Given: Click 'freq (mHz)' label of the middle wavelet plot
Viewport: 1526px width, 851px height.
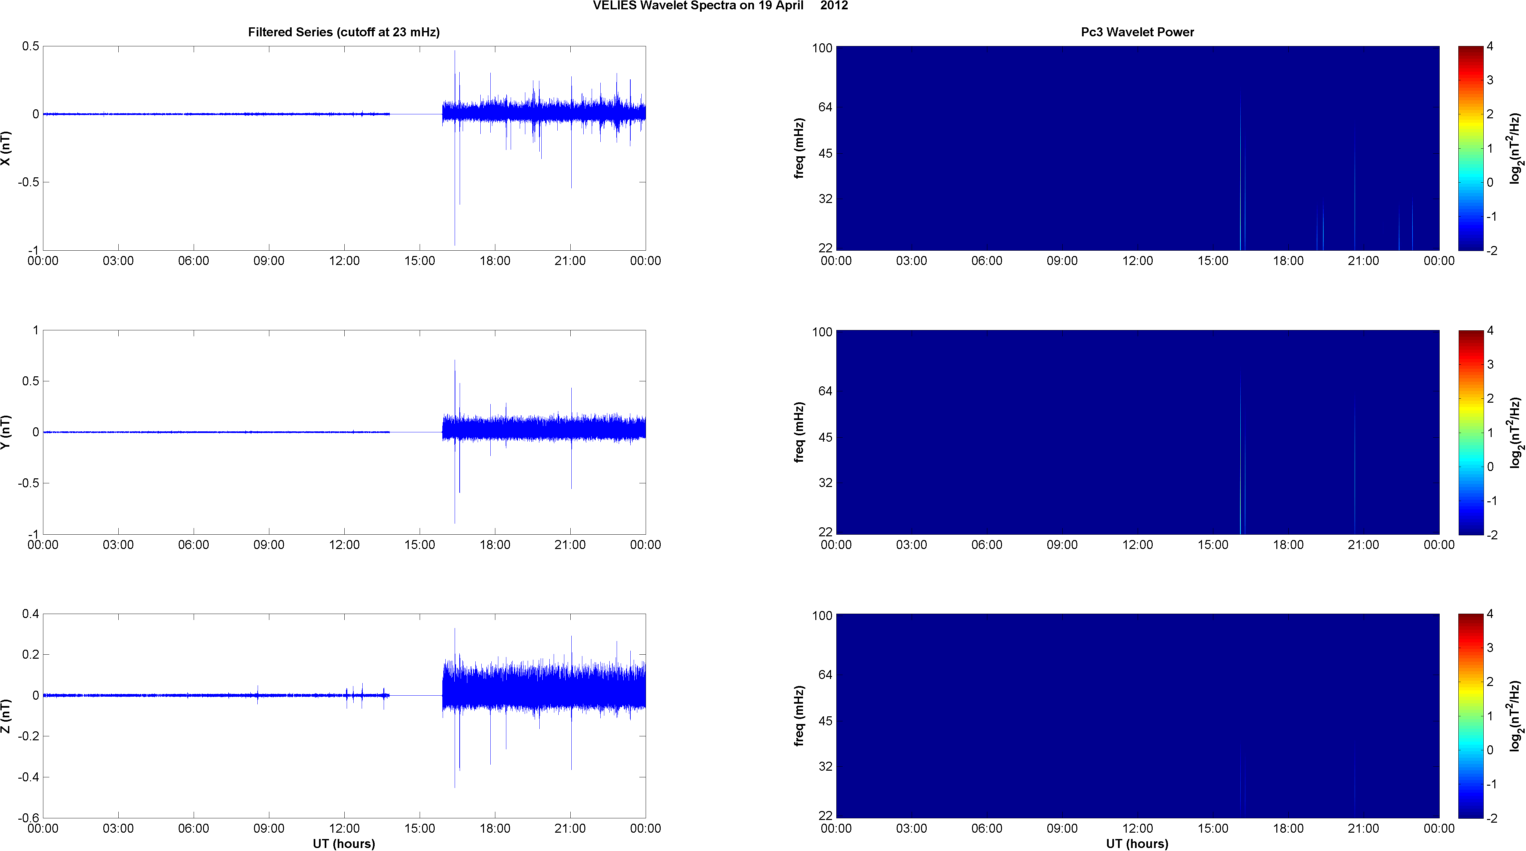Looking at the screenshot, I should [x=800, y=432].
